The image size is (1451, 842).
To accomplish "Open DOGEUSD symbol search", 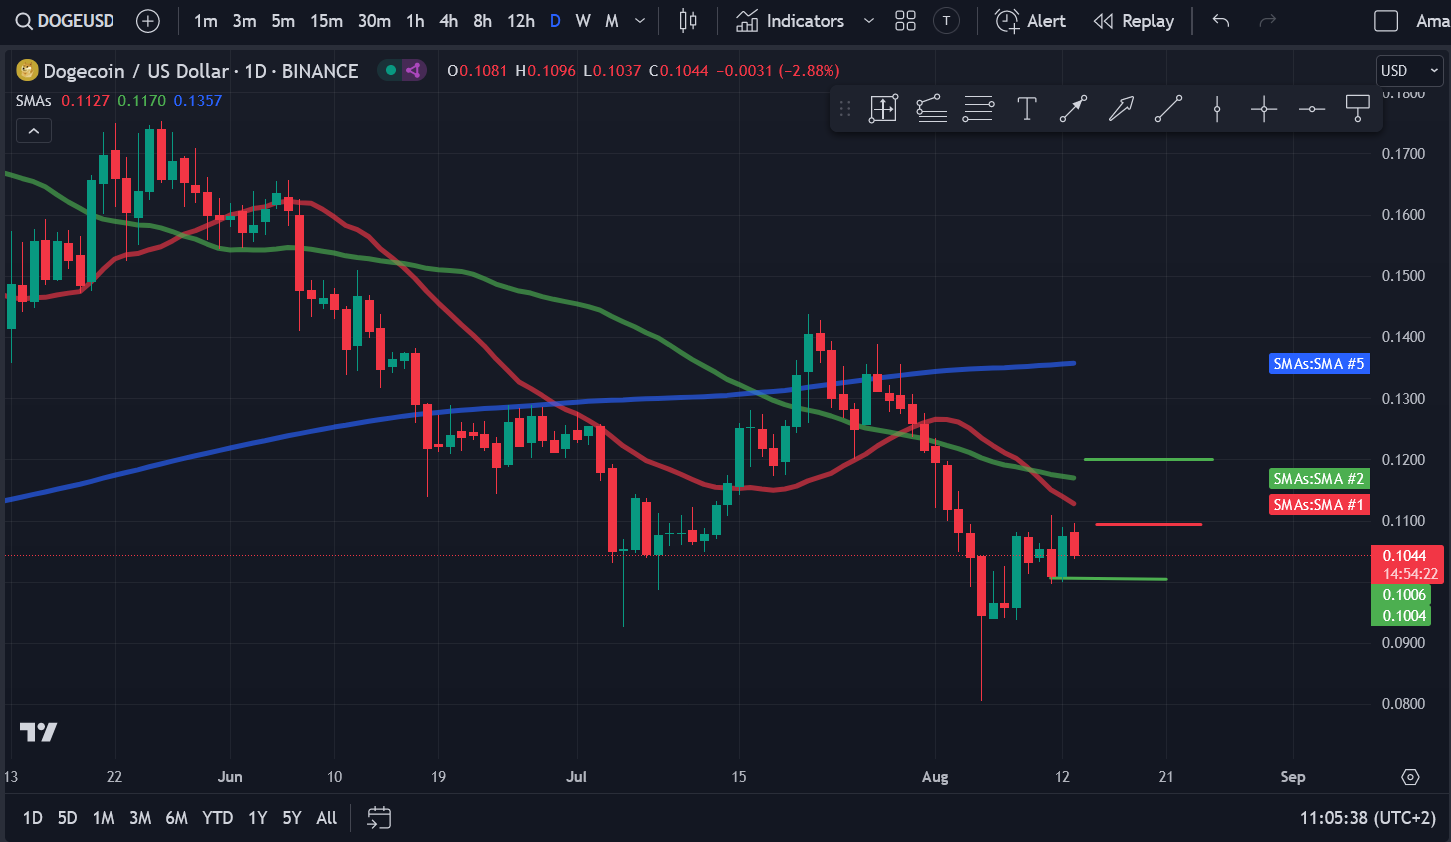I will tap(65, 21).
